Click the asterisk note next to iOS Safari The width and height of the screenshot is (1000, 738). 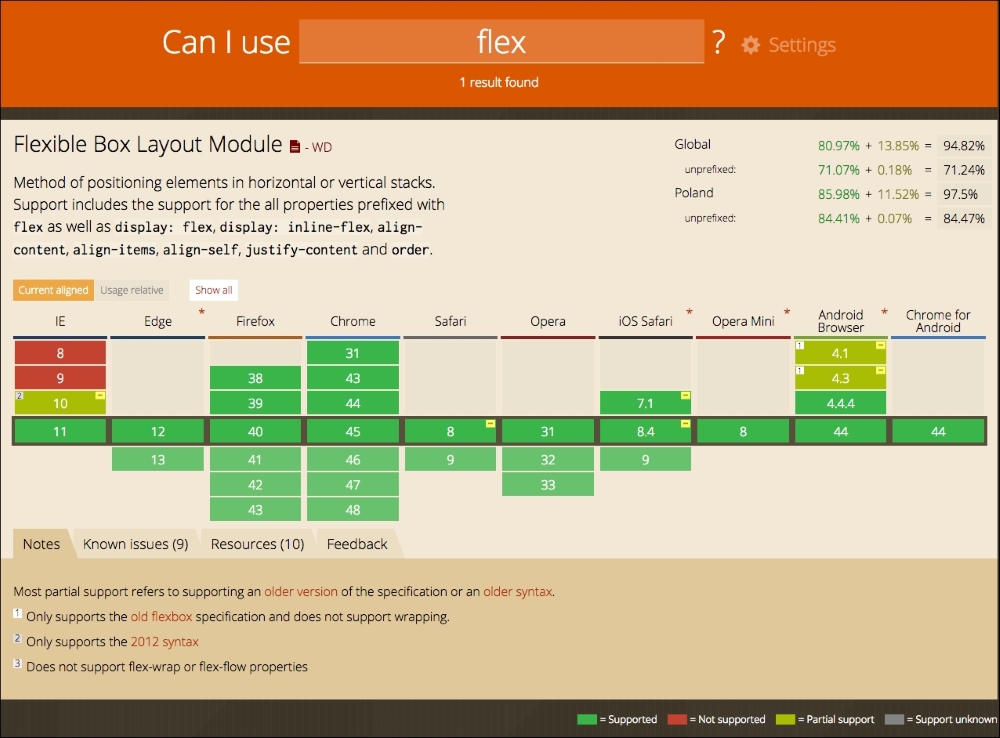[689, 312]
